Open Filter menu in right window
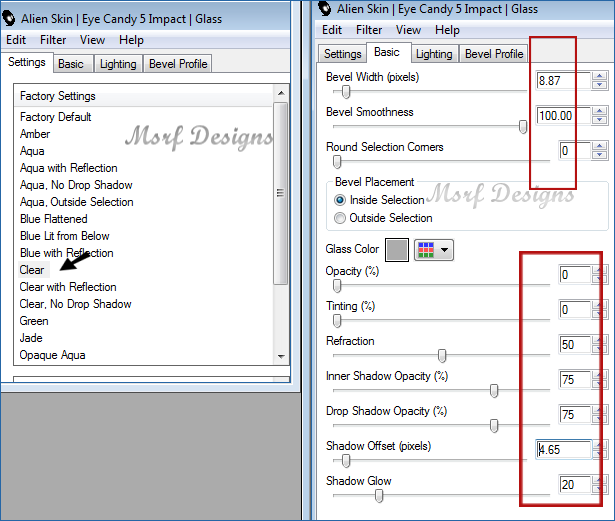The height and width of the screenshot is (521, 615). click(369, 30)
